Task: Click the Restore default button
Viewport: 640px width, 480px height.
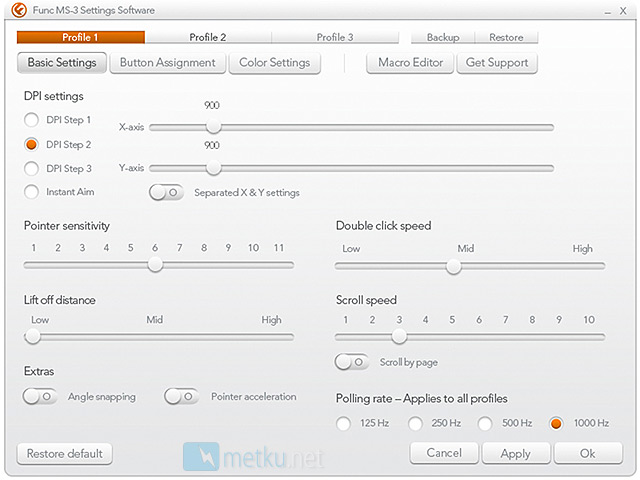Action: pyautogui.click(x=64, y=454)
